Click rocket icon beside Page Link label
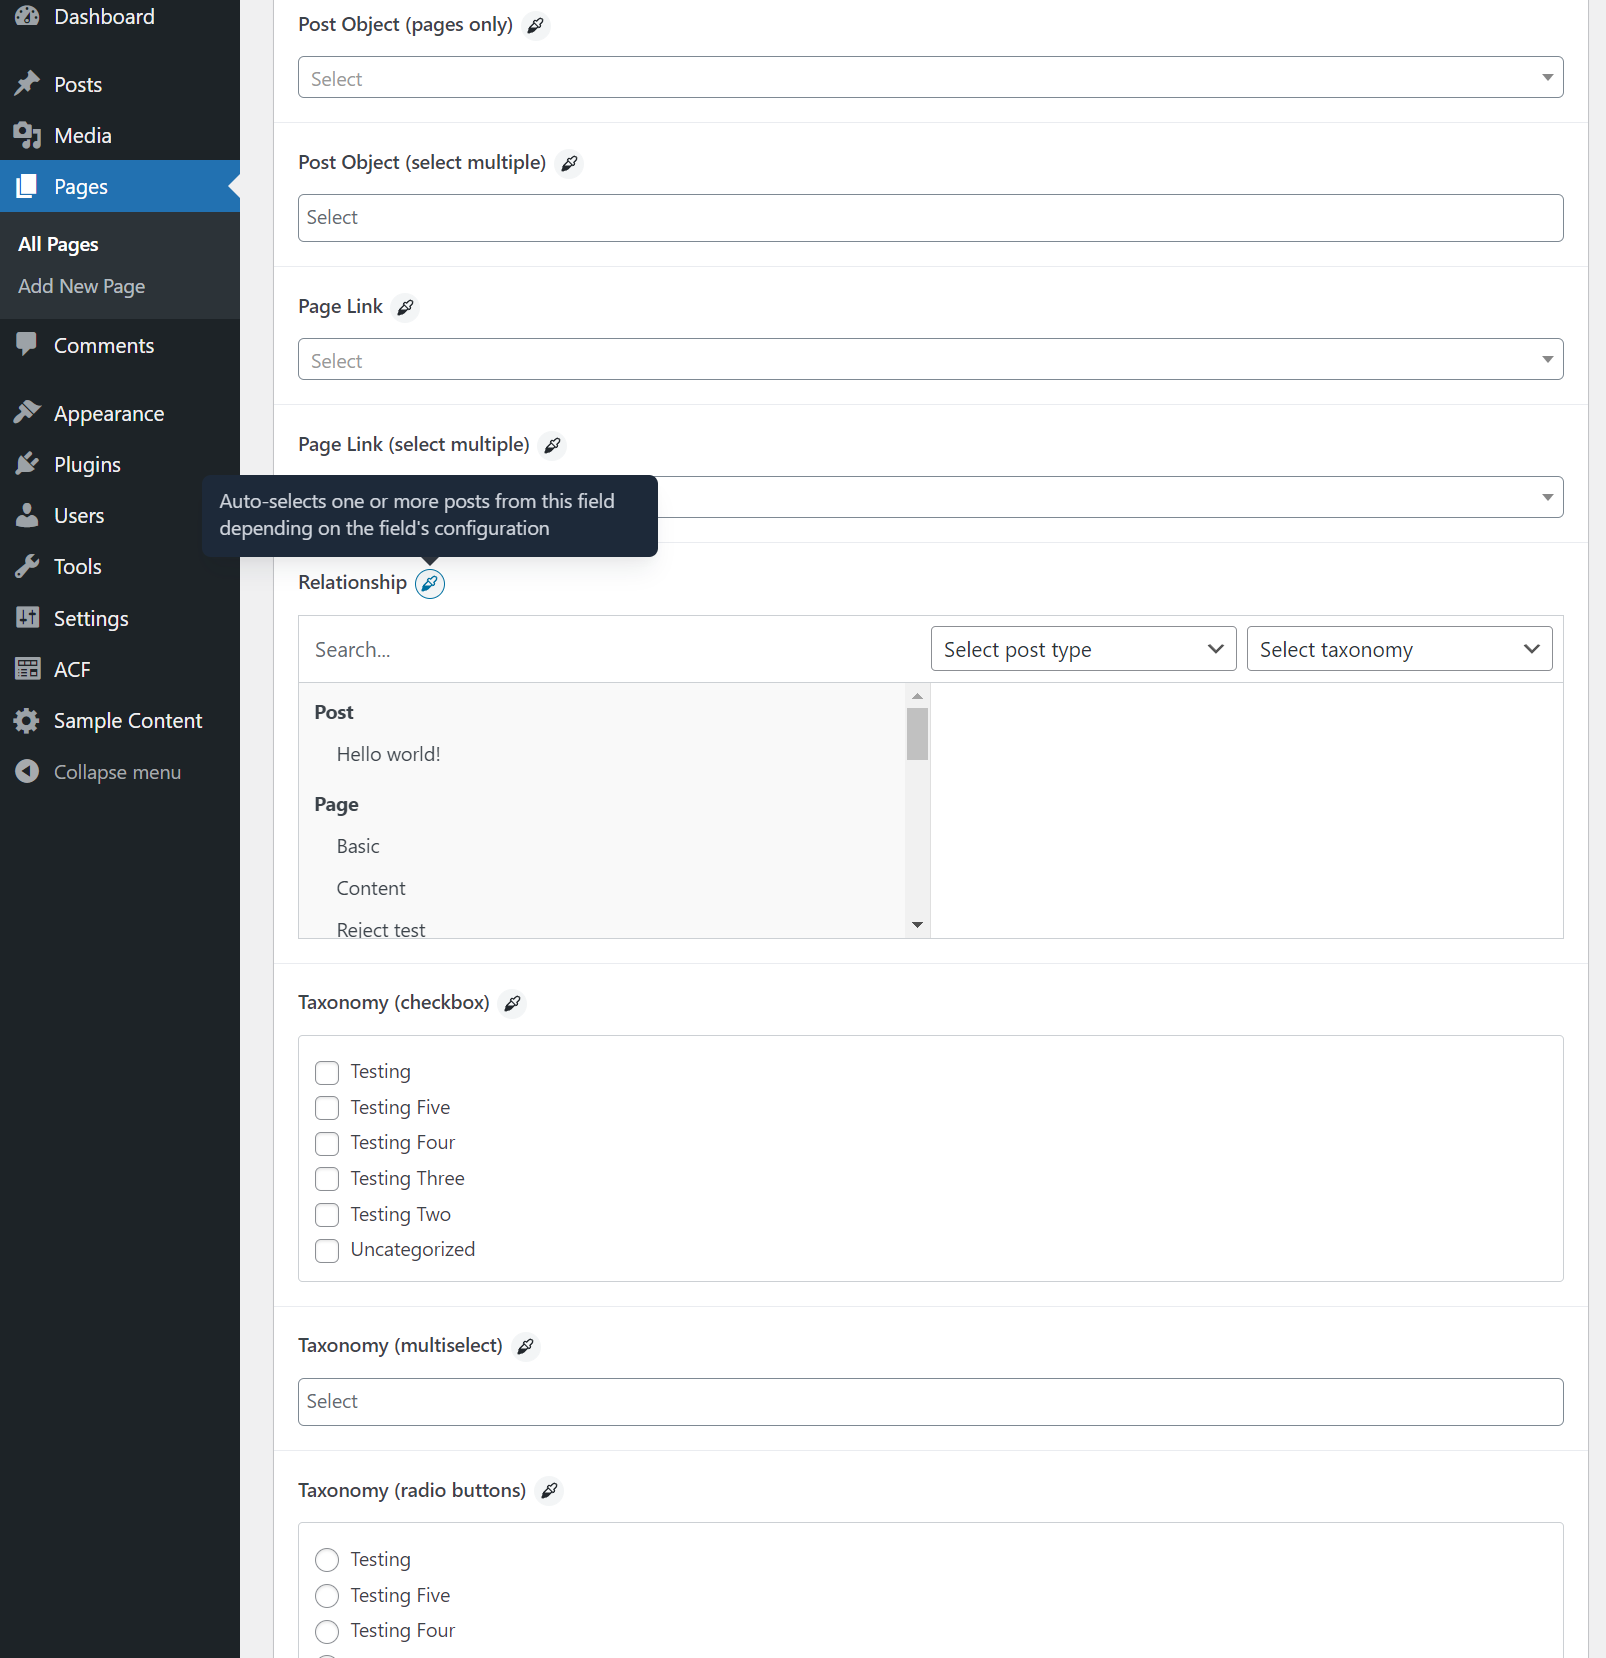 405,307
